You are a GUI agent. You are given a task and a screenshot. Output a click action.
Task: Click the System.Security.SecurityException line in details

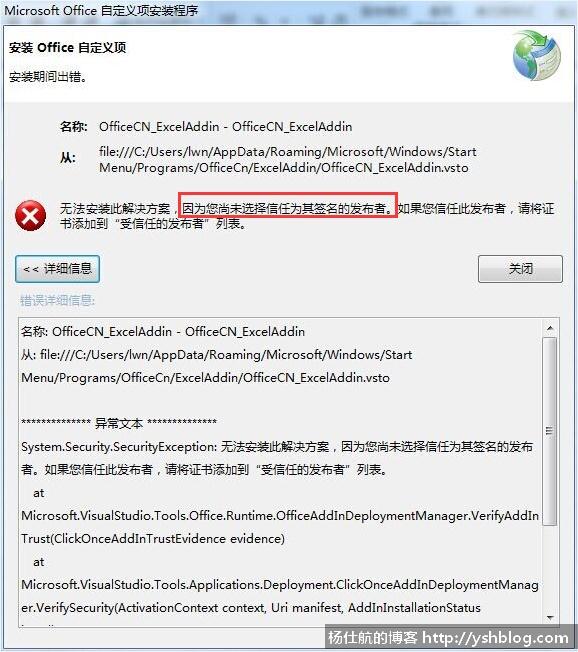277,458
